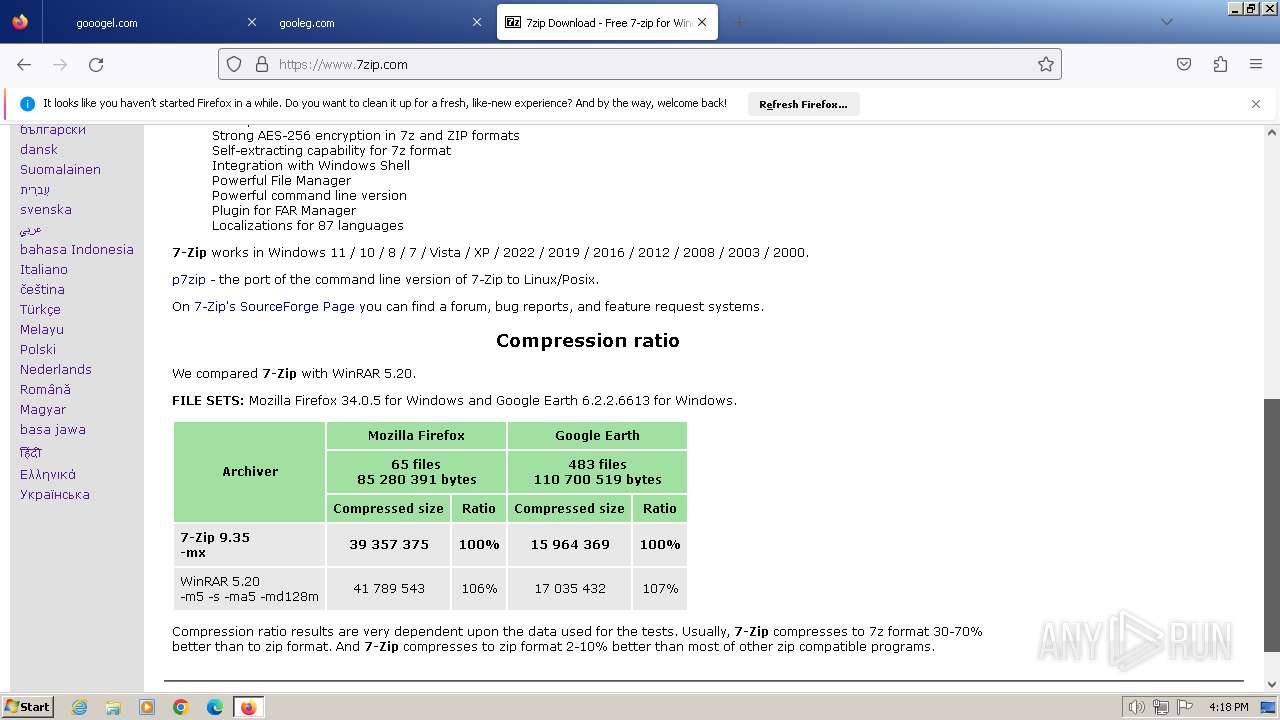Open the Extensions toolbar icon
The image size is (1280, 720).
1220,64
